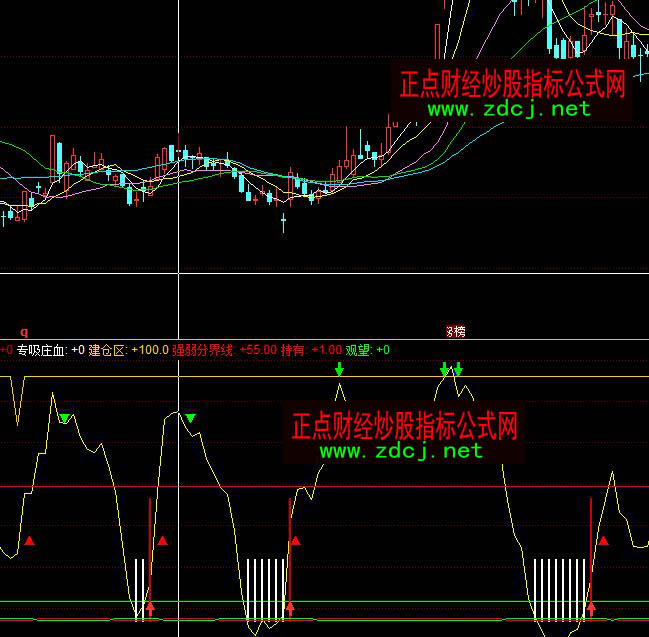Open the www.zdcj.net link in lower panel
The height and width of the screenshot is (637, 649).
pyautogui.click(x=401, y=451)
